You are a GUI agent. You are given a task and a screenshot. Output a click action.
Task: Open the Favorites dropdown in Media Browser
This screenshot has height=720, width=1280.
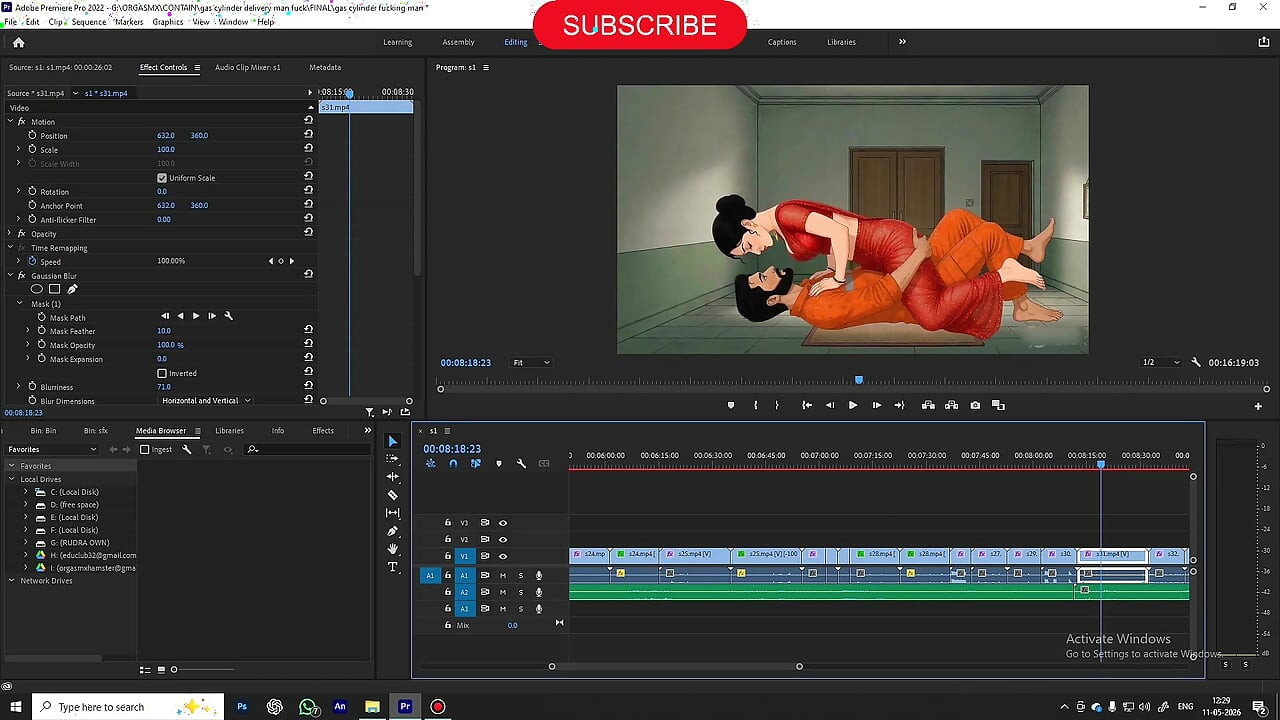point(52,449)
